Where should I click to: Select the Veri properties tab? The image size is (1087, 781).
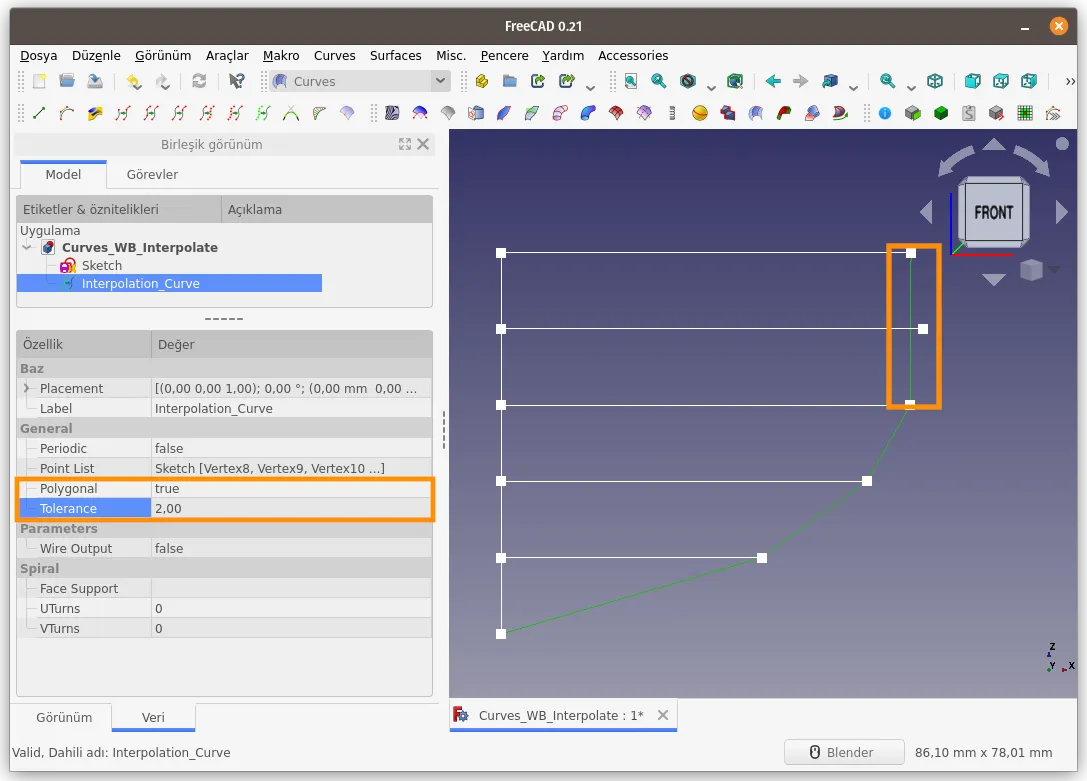[x=153, y=717]
